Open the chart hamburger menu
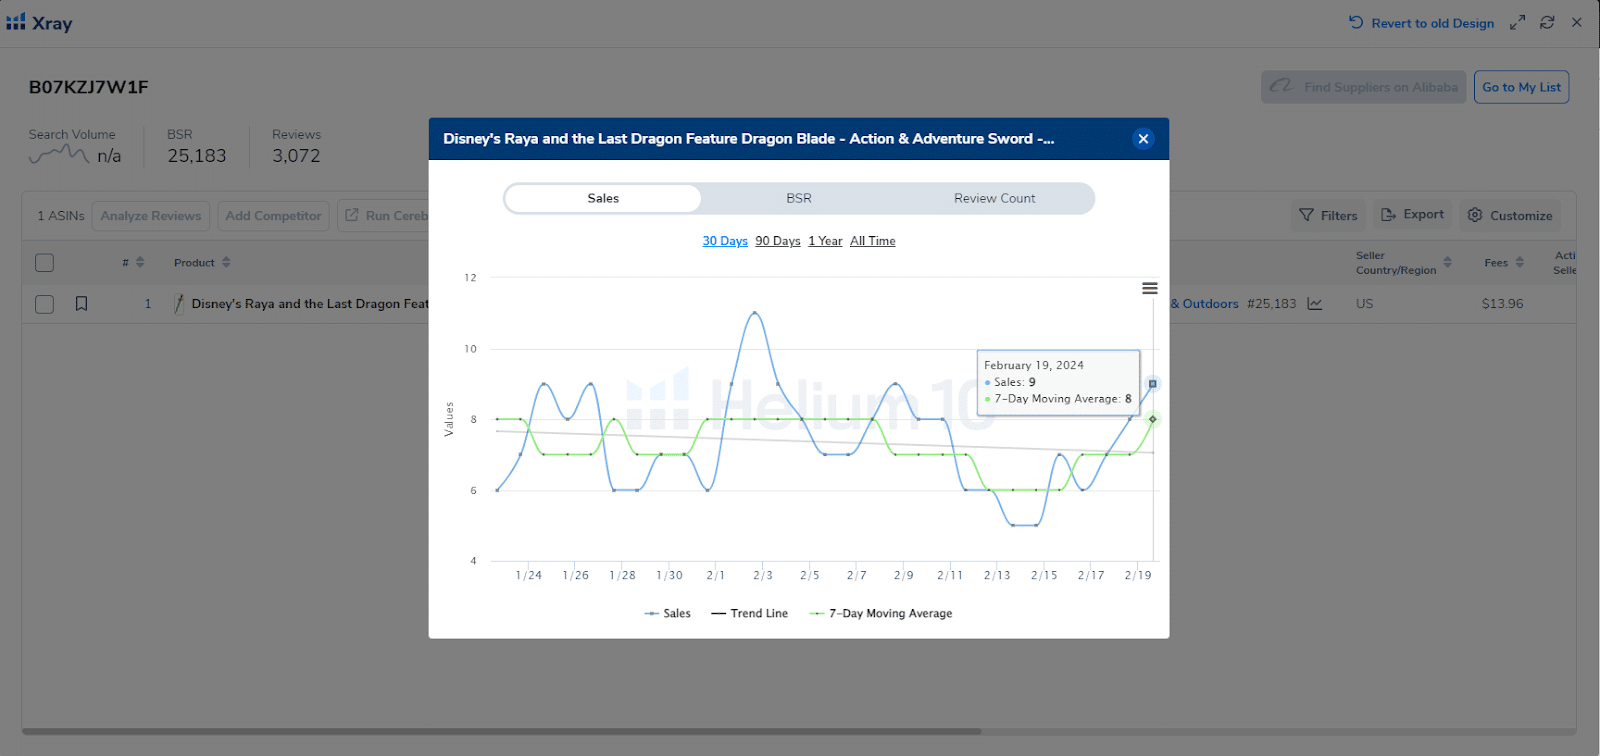1600x756 pixels. [x=1150, y=288]
